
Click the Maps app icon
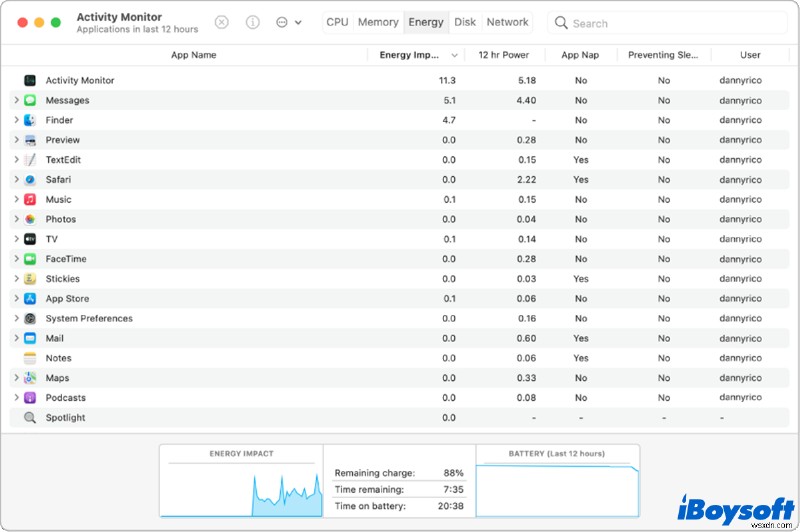pos(30,378)
